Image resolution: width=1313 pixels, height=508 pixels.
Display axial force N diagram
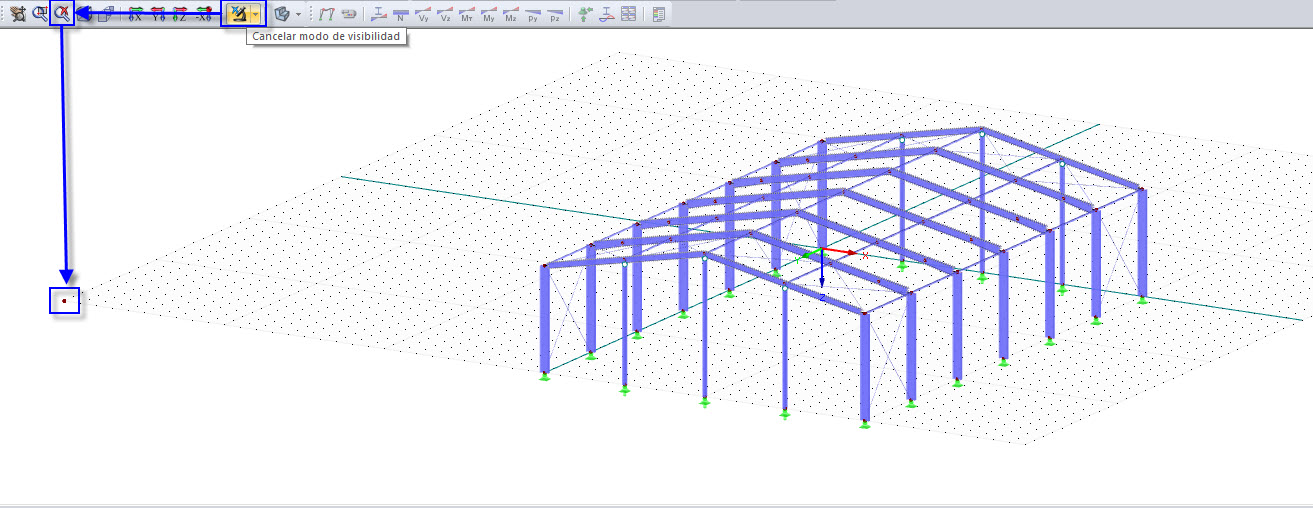tap(401, 14)
